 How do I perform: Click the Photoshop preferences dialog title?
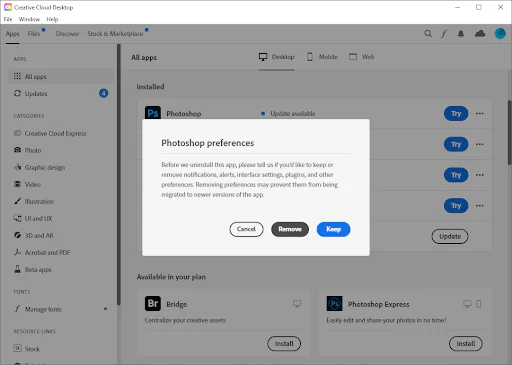[207, 143]
